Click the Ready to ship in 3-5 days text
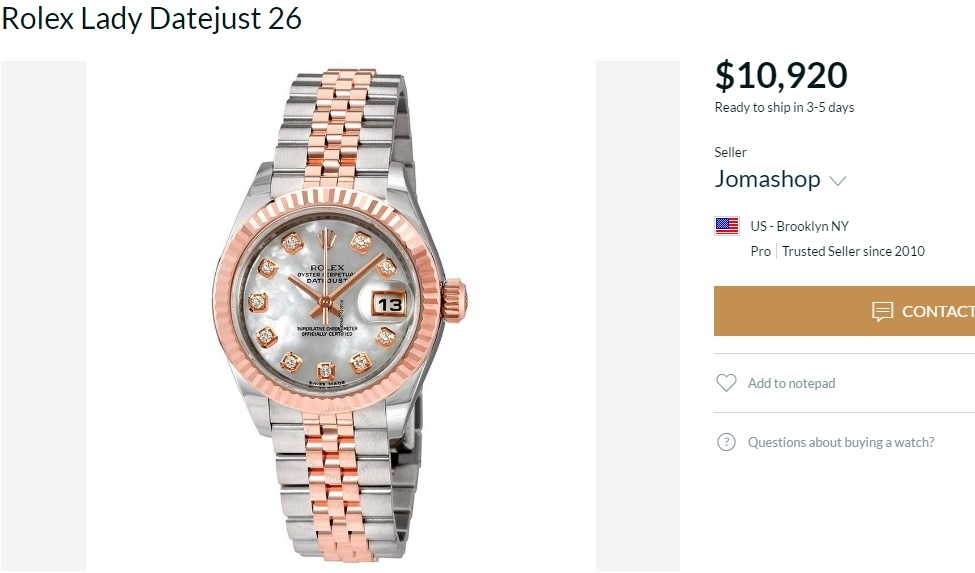The height and width of the screenshot is (573, 975). click(784, 107)
